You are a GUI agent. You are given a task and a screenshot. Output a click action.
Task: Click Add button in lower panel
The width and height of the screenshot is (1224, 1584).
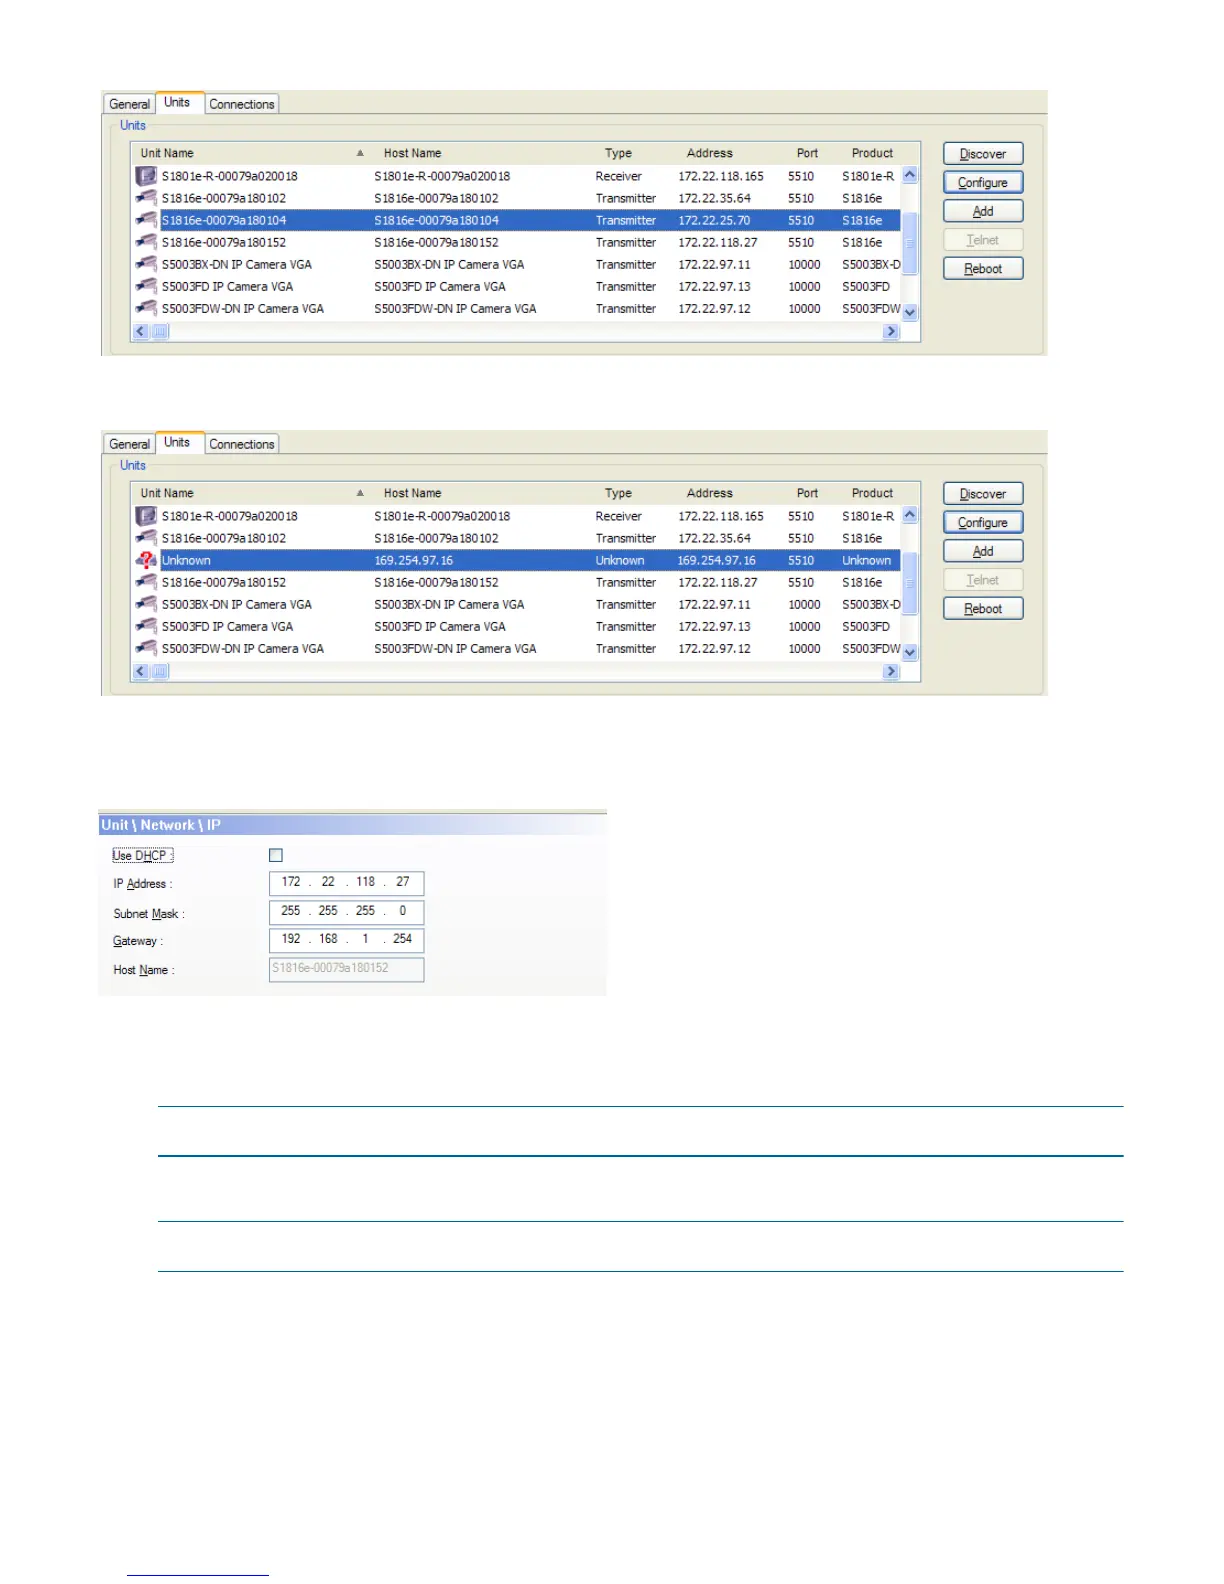pyautogui.click(x=983, y=552)
